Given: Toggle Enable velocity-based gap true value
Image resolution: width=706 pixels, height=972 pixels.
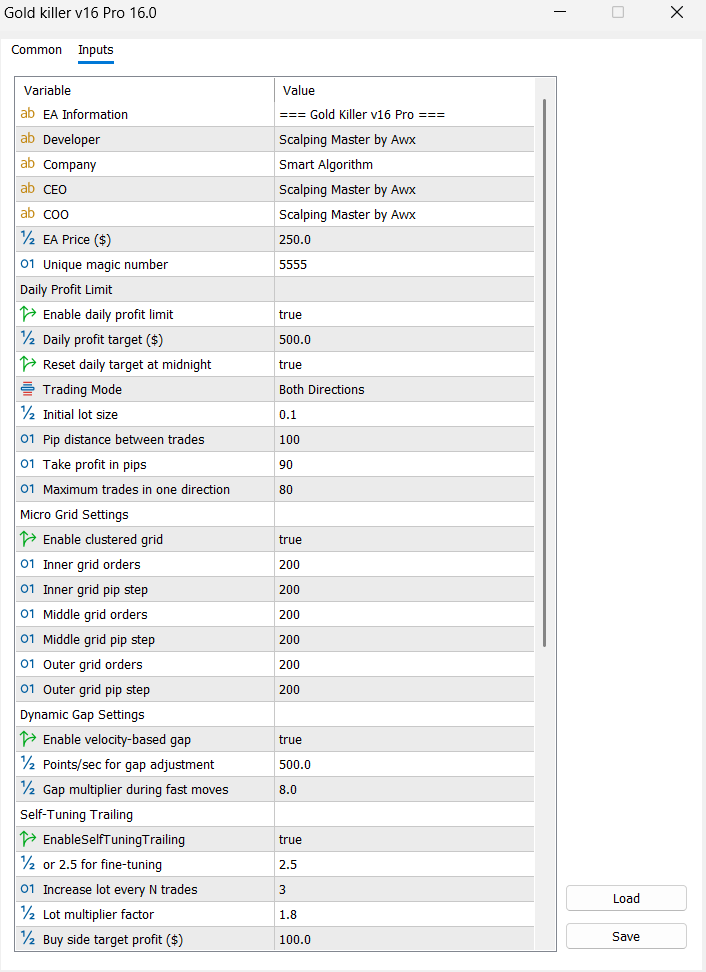Looking at the screenshot, I should [x=405, y=740].
